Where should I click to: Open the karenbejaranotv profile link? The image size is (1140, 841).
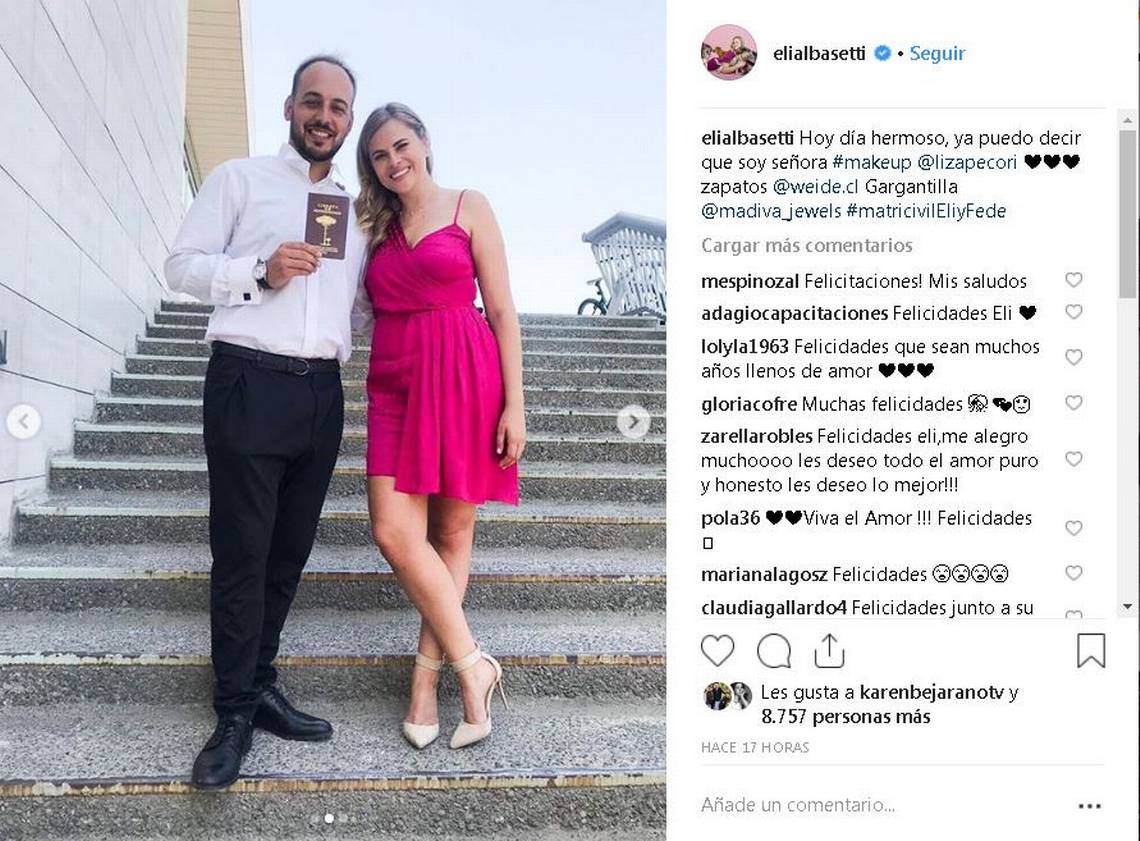(x=931, y=692)
